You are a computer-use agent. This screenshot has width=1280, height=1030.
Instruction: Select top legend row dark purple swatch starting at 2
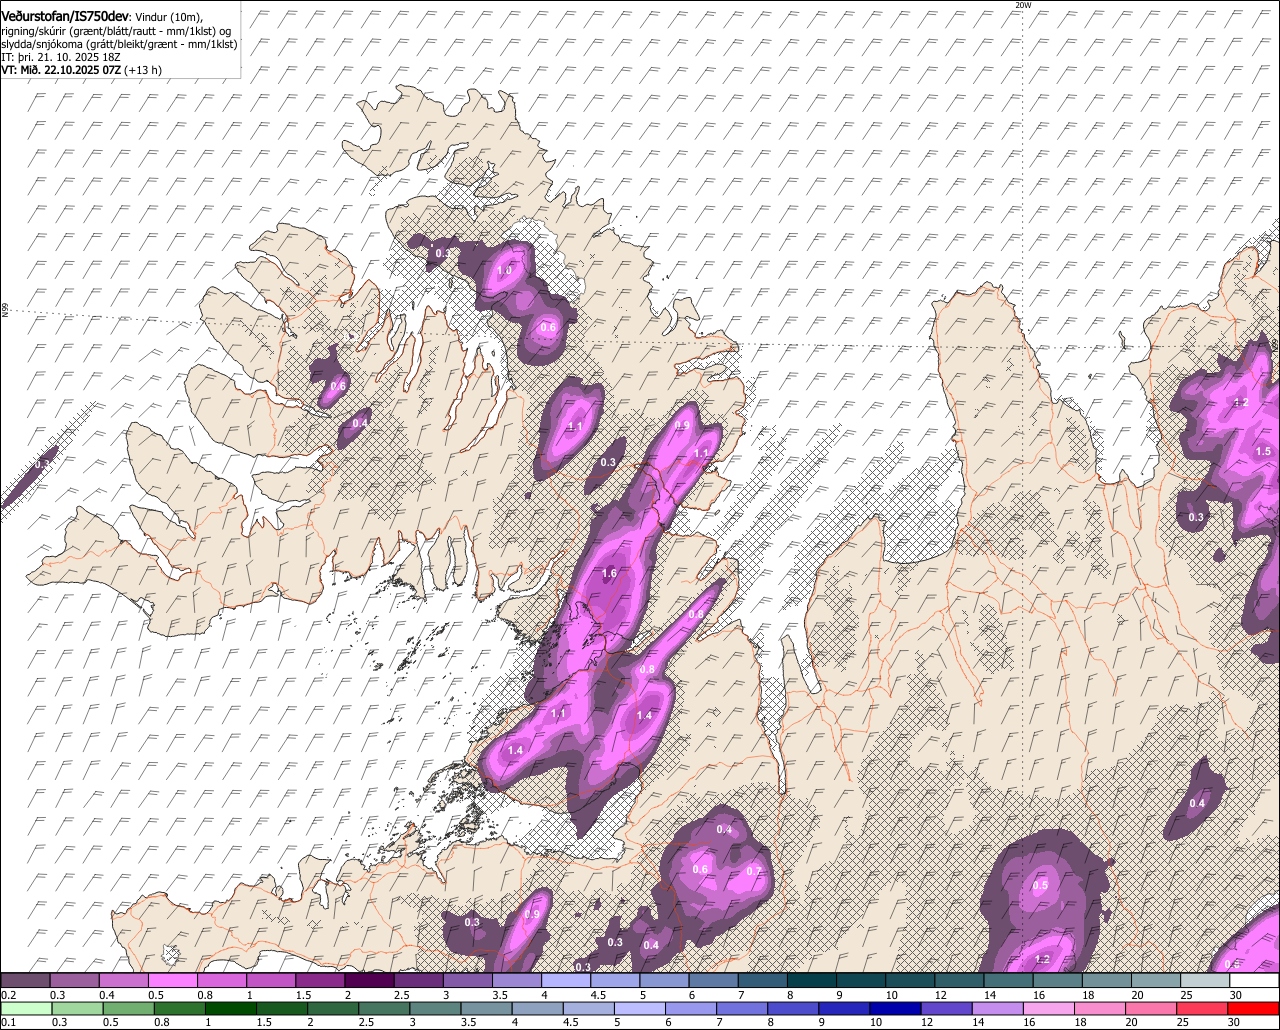pos(369,981)
